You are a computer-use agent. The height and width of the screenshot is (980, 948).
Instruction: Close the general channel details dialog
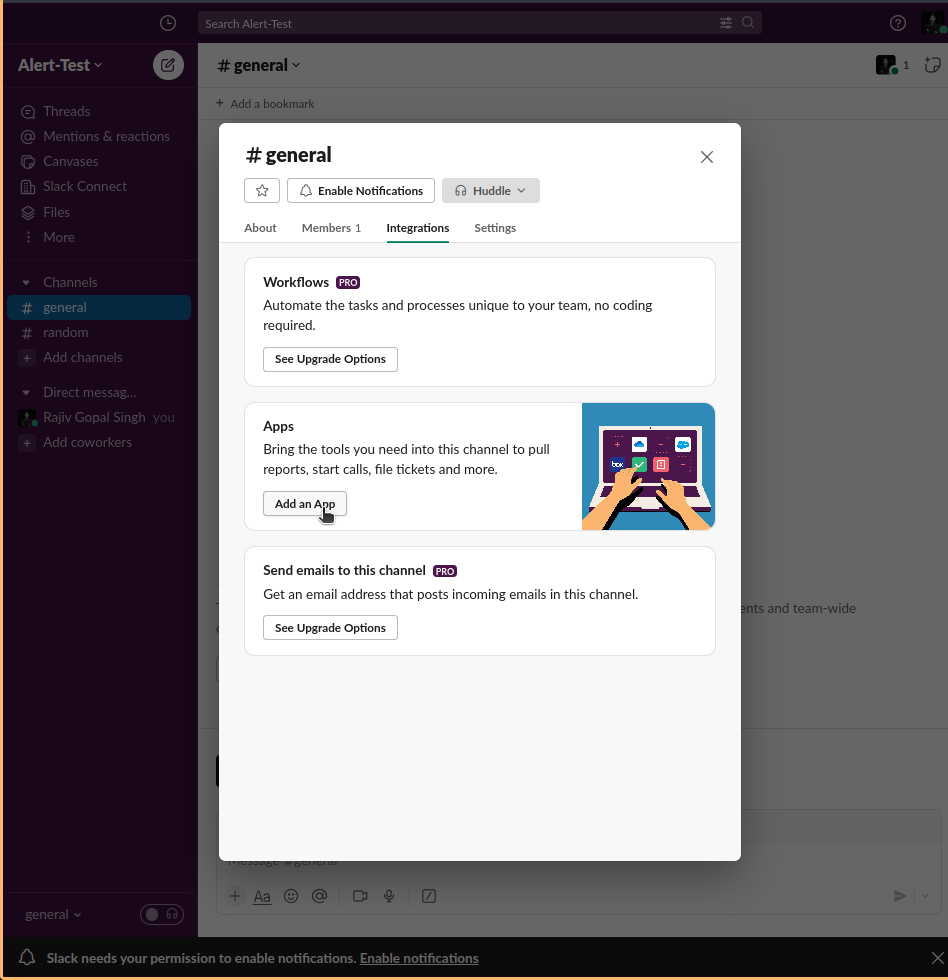pos(707,157)
